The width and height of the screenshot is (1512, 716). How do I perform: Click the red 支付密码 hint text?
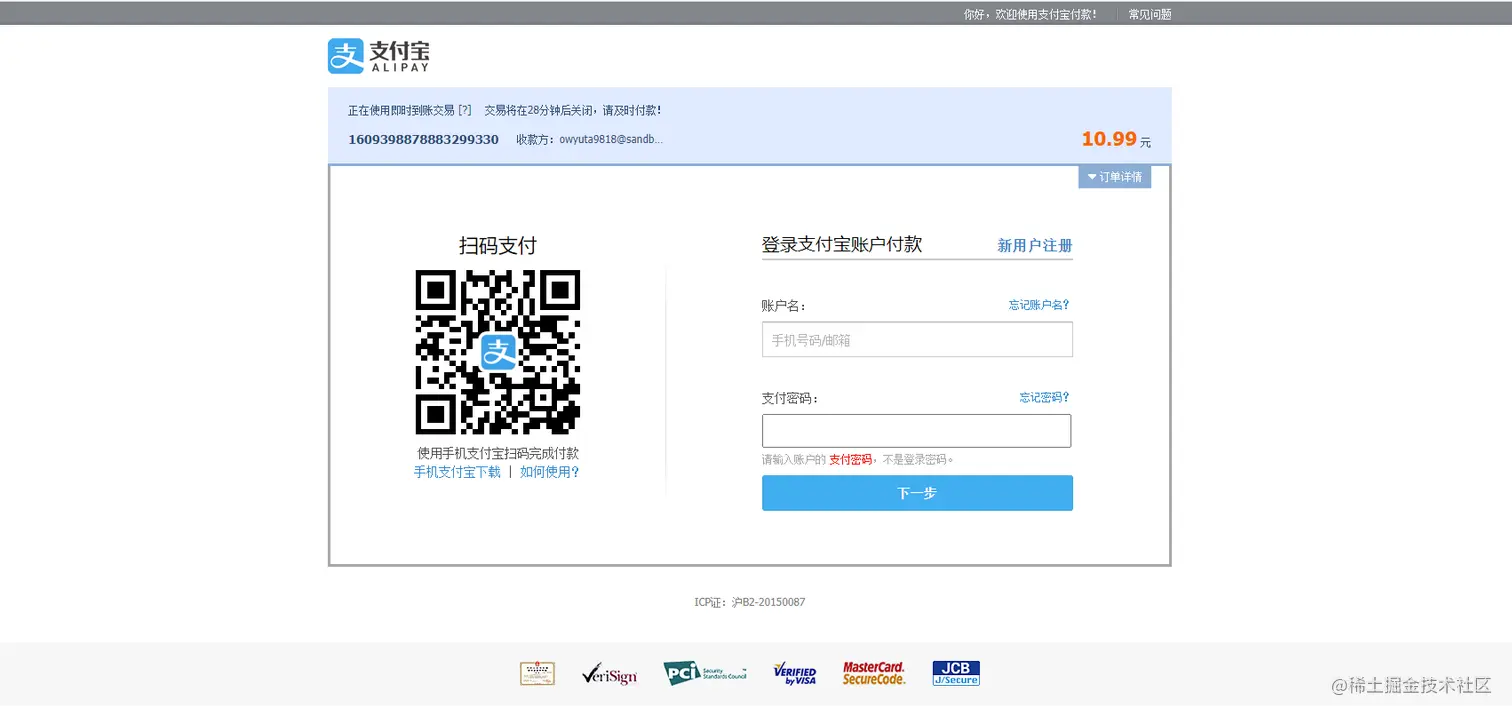click(850, 460)
